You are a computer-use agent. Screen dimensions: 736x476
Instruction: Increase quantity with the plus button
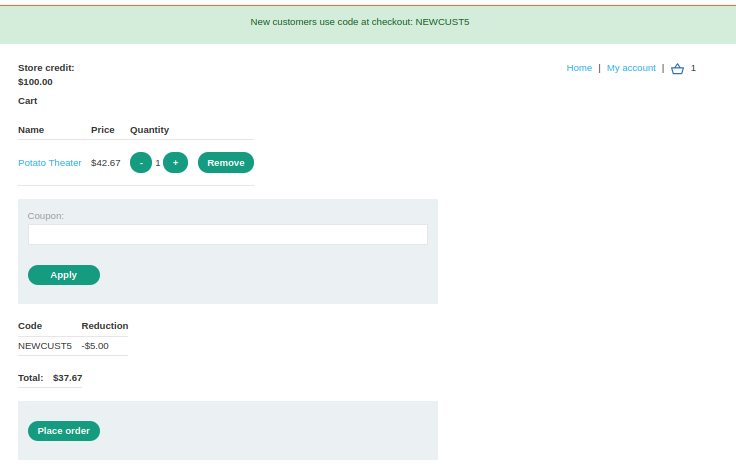[175, 163]
